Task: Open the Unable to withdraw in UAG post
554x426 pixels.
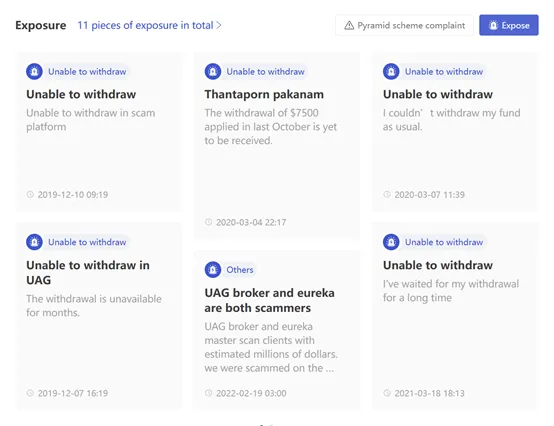Action: (88, 272)
